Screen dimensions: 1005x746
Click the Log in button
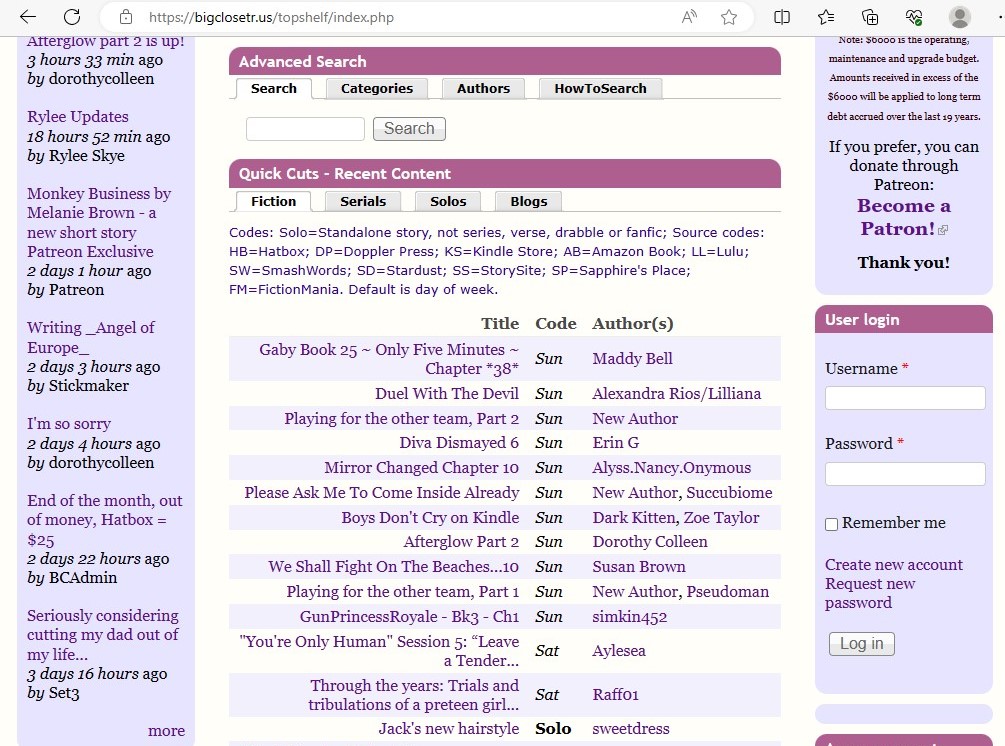point(861,643)
